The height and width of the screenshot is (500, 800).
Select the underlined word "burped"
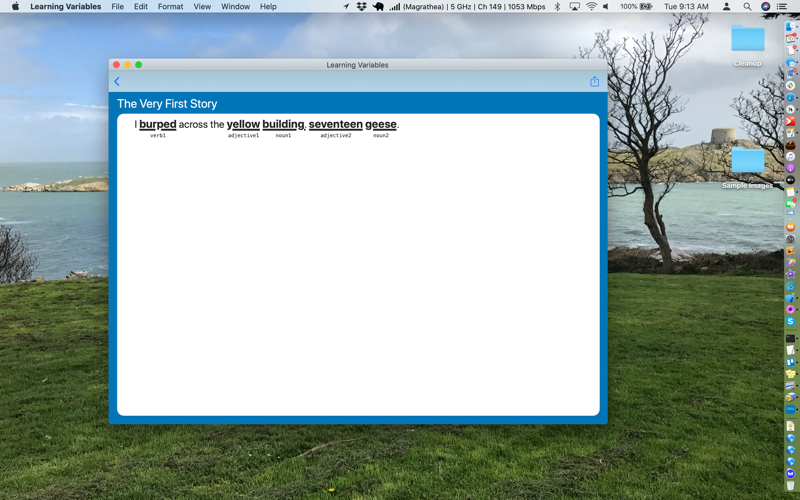(158, 124)
